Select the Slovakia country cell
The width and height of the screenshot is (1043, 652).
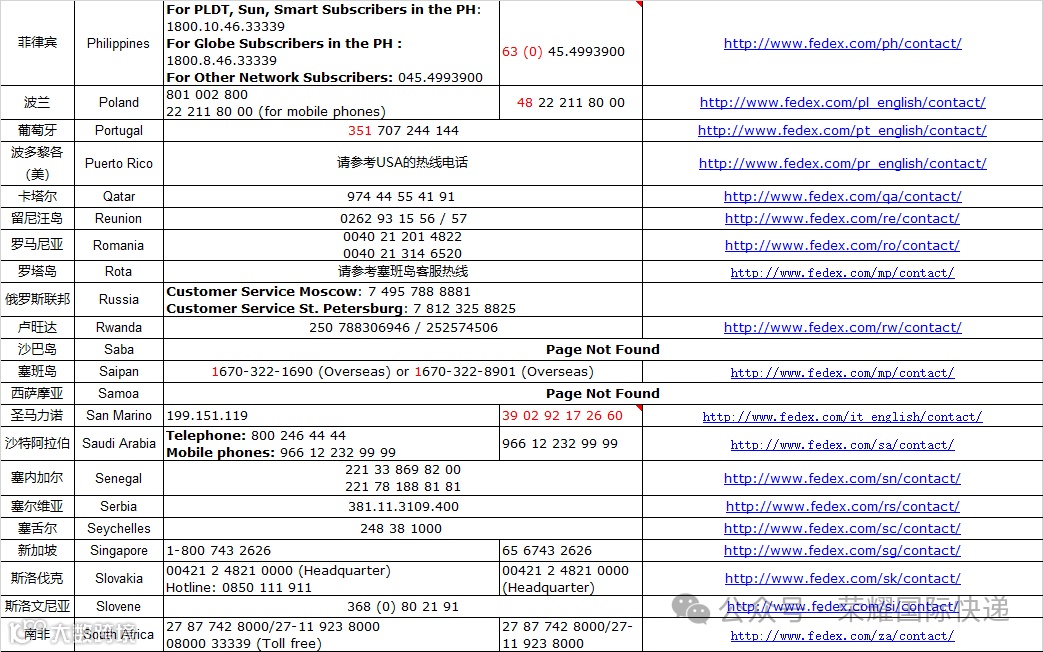click(118, 578)
